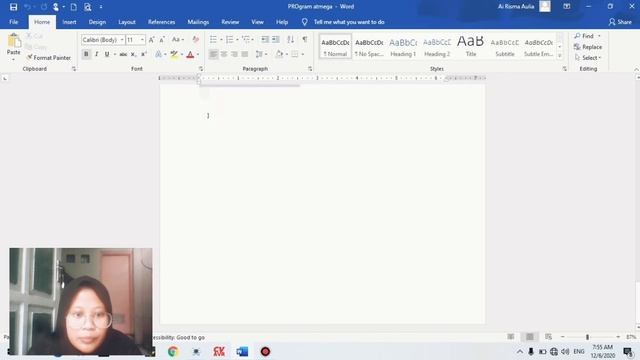Apply superscript formatting
The width and height of the screenshot is (640, 360).
tap(144, 54)
